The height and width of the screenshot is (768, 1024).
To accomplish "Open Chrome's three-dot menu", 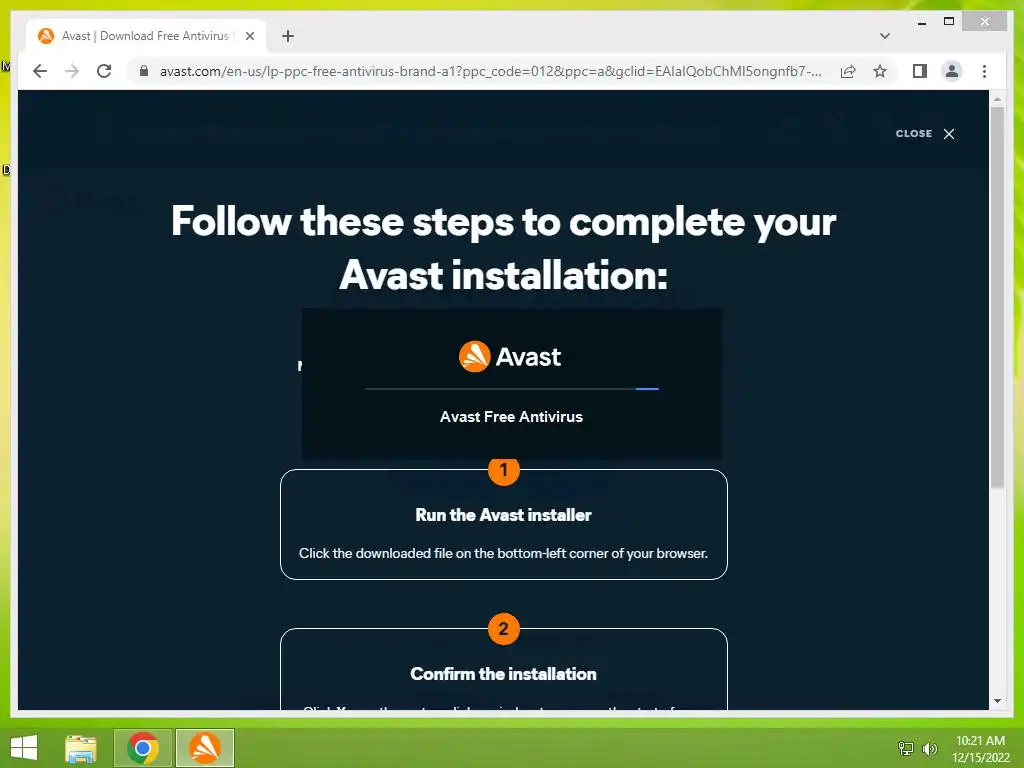I will tap(984, 71).
